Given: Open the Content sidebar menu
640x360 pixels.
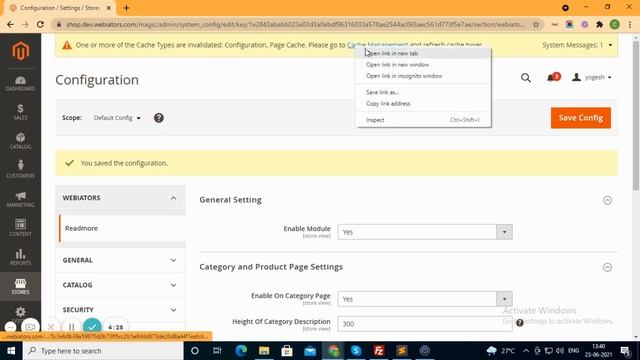Looking at the screenshot, I should (x=20, y=228).
